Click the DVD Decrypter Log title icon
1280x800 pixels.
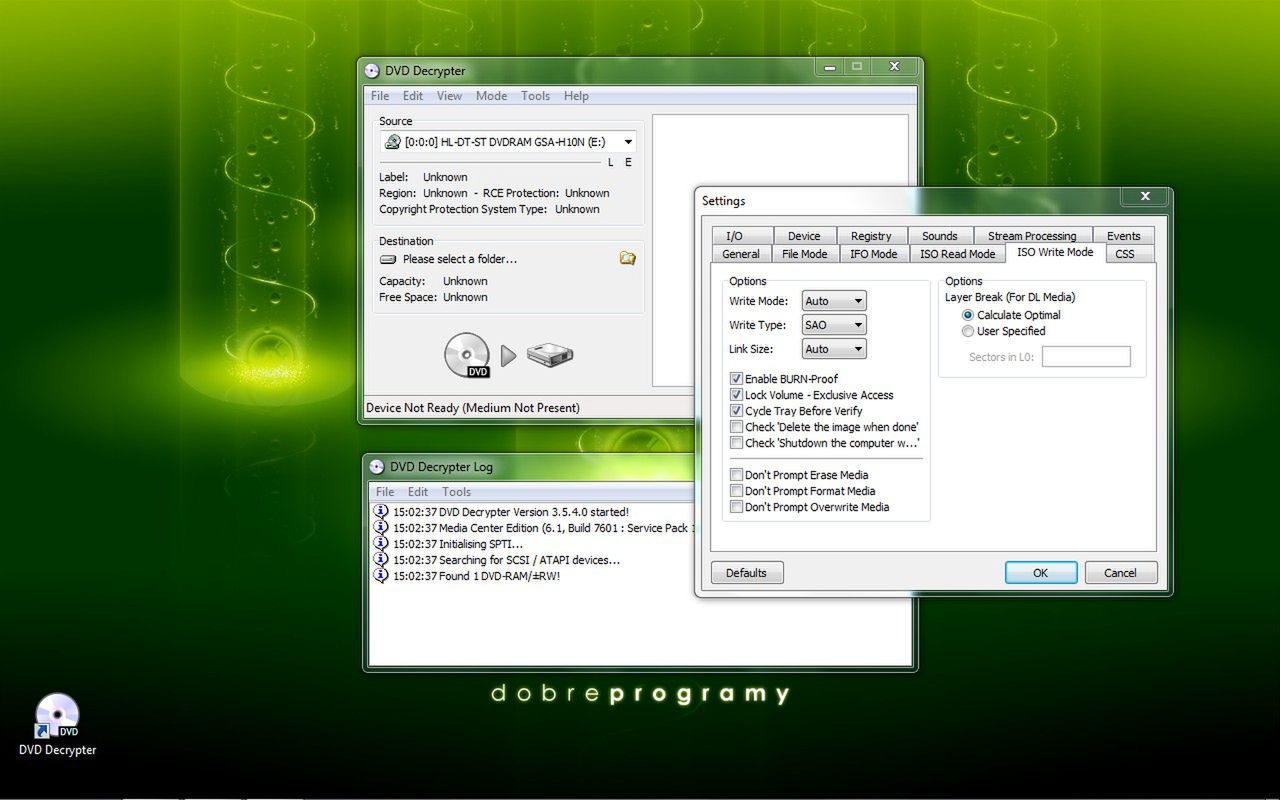pyautogui.click(x=377, y=467)
